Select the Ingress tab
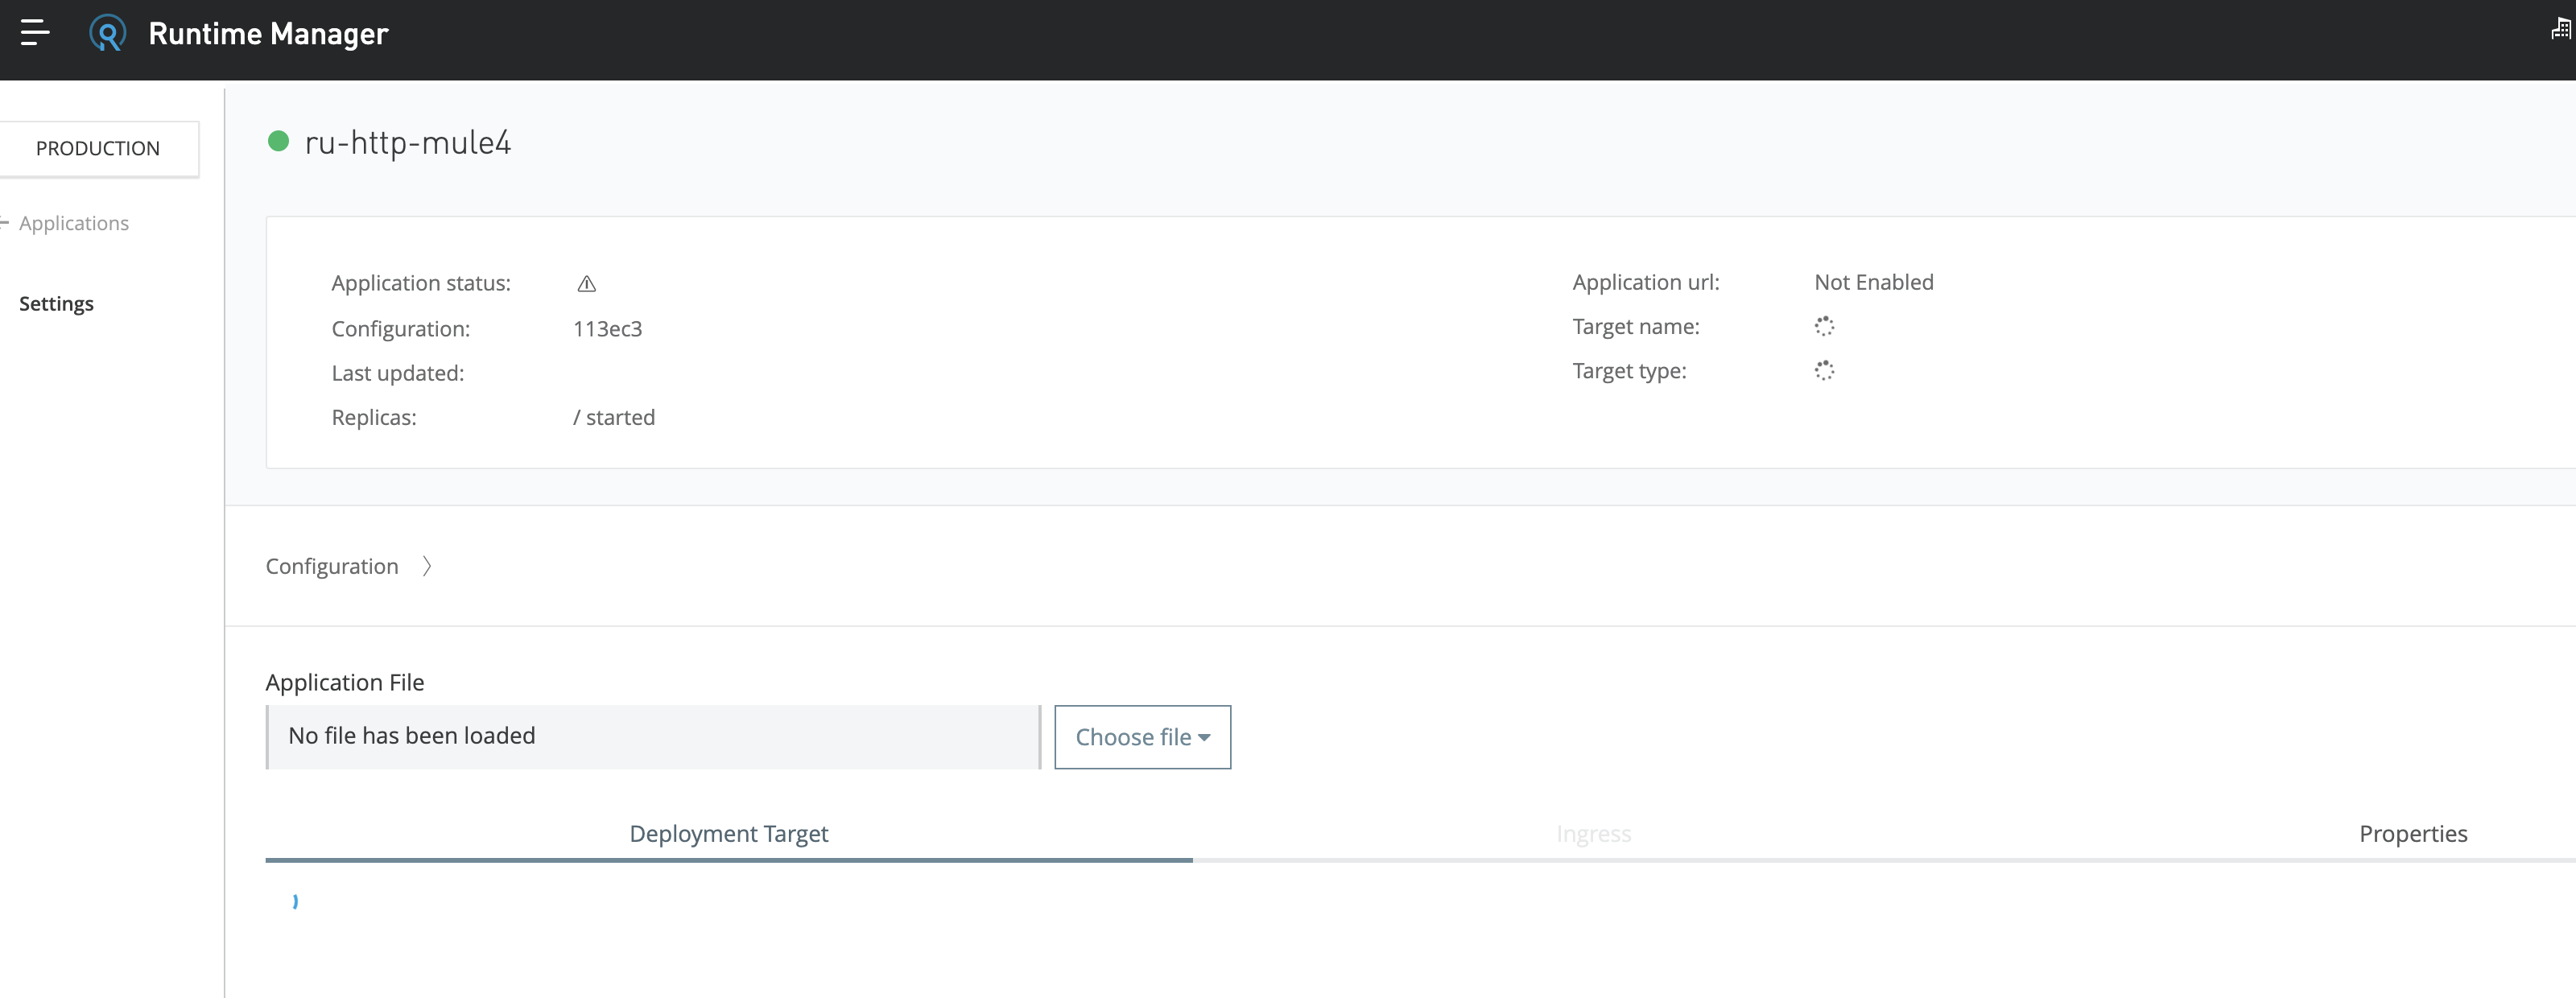 1593,833
